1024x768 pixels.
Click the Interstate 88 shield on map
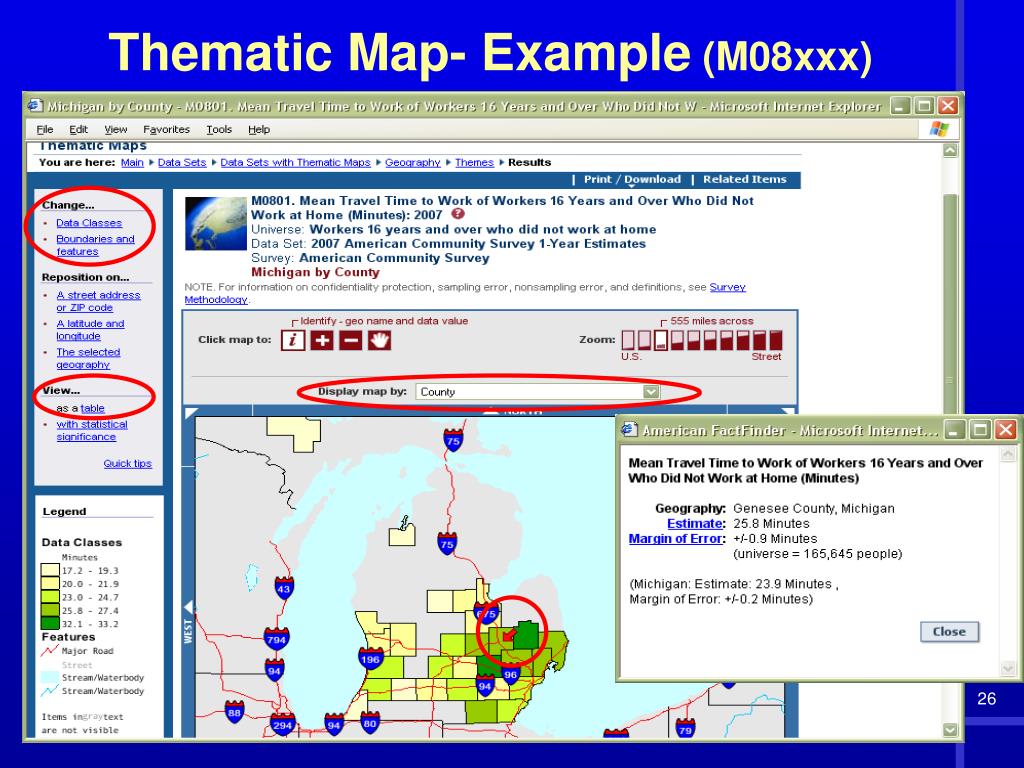234,712
